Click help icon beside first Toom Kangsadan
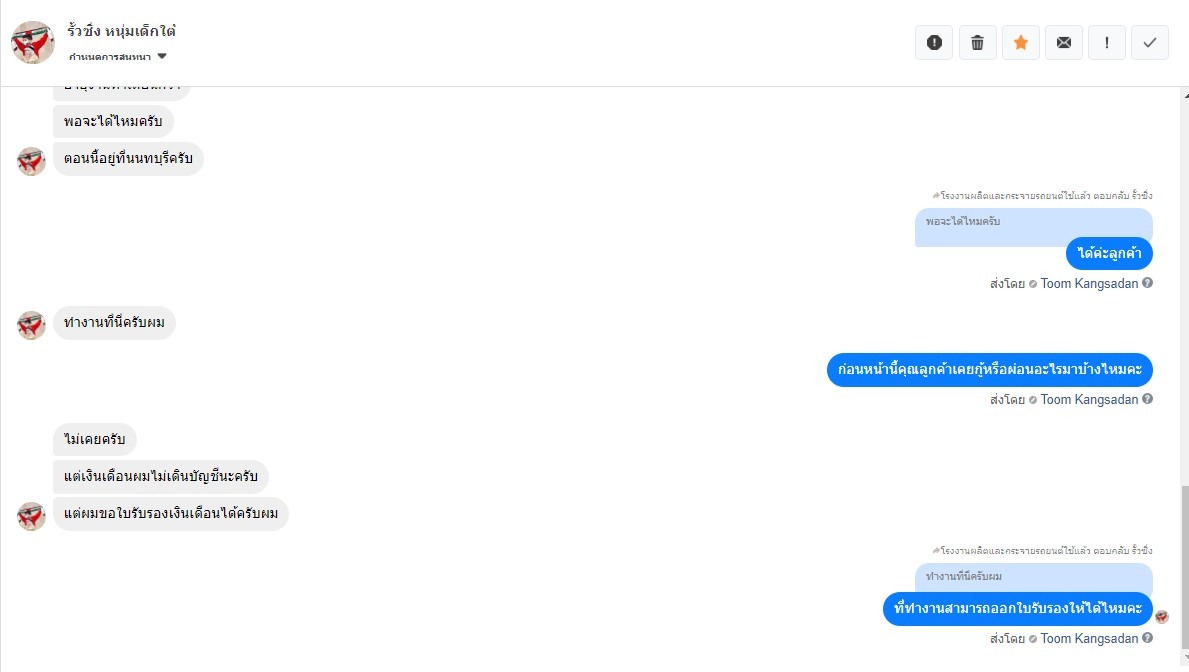 coord(1147,283)
